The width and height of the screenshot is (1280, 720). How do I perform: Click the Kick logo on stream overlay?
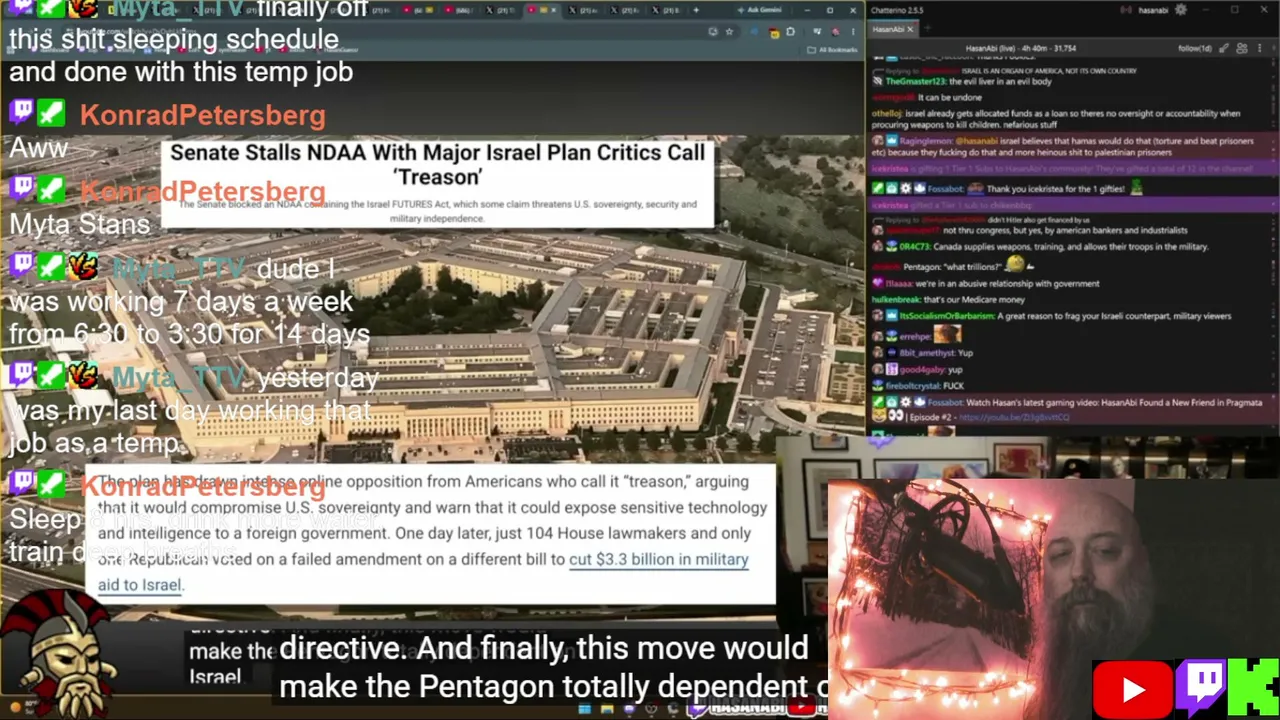click(1253, 688)
